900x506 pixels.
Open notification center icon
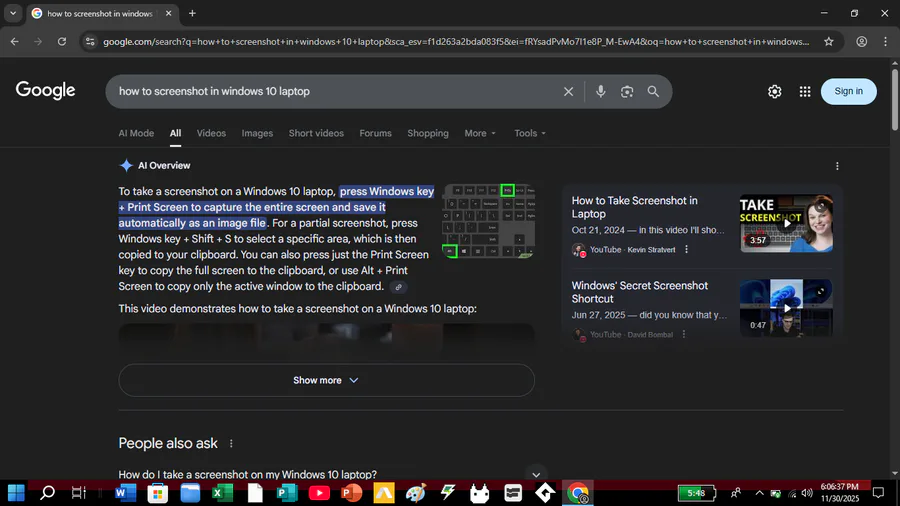click(x=878, y=493)
